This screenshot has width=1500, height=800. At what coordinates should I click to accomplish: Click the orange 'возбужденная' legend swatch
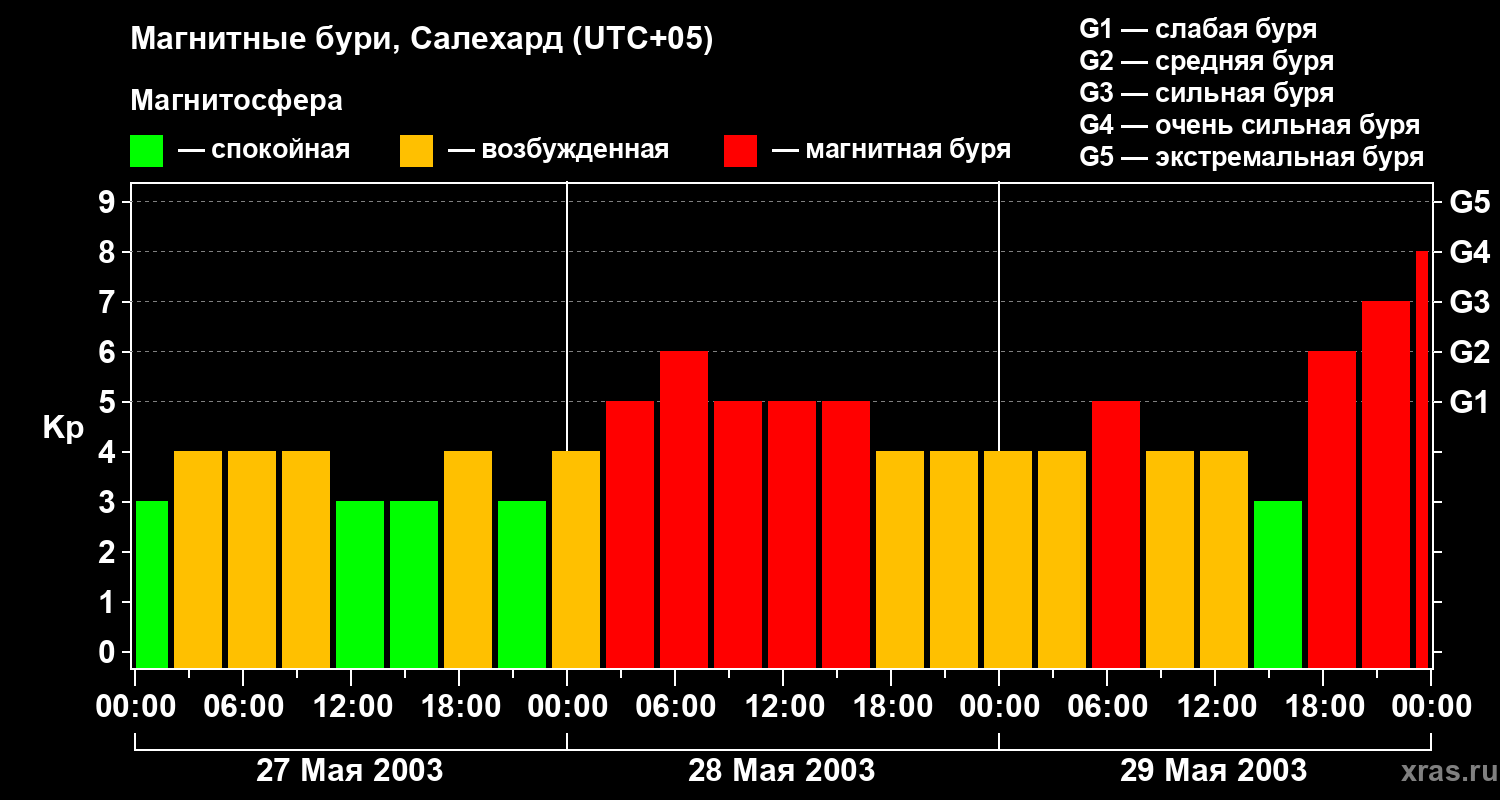[416, 151]
